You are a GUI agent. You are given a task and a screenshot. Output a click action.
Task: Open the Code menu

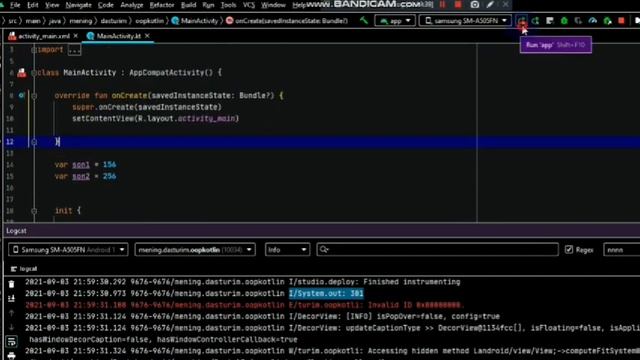point(106,5)
